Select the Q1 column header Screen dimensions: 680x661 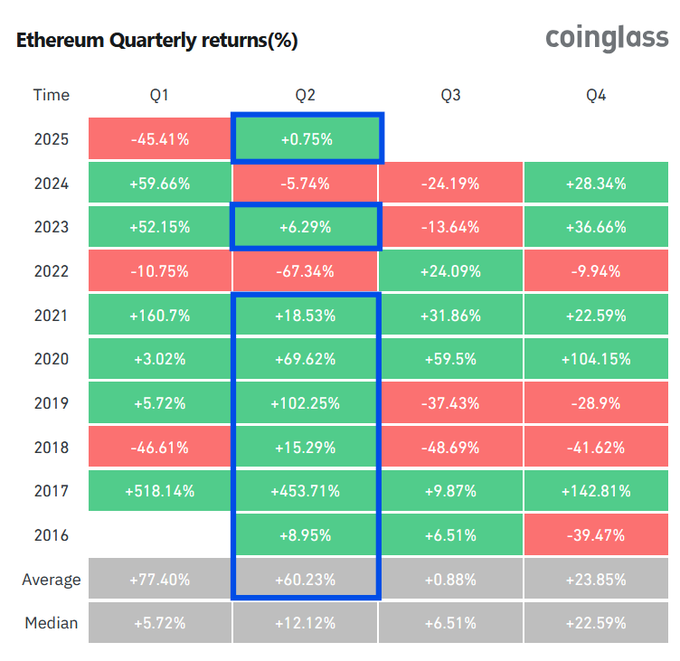click(x=159, y=95)
